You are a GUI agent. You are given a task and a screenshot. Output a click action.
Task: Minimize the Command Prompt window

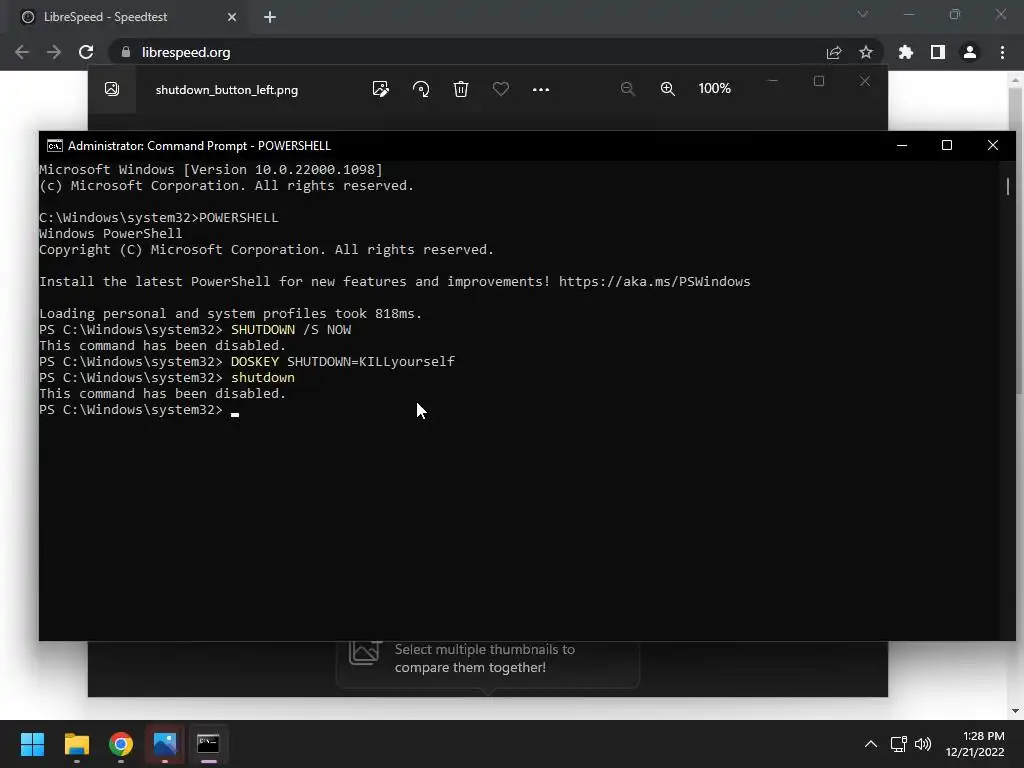[902, 146]
